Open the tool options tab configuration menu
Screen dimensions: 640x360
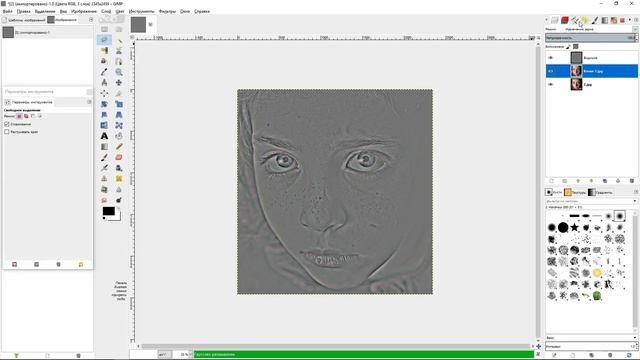pos(89,102)
